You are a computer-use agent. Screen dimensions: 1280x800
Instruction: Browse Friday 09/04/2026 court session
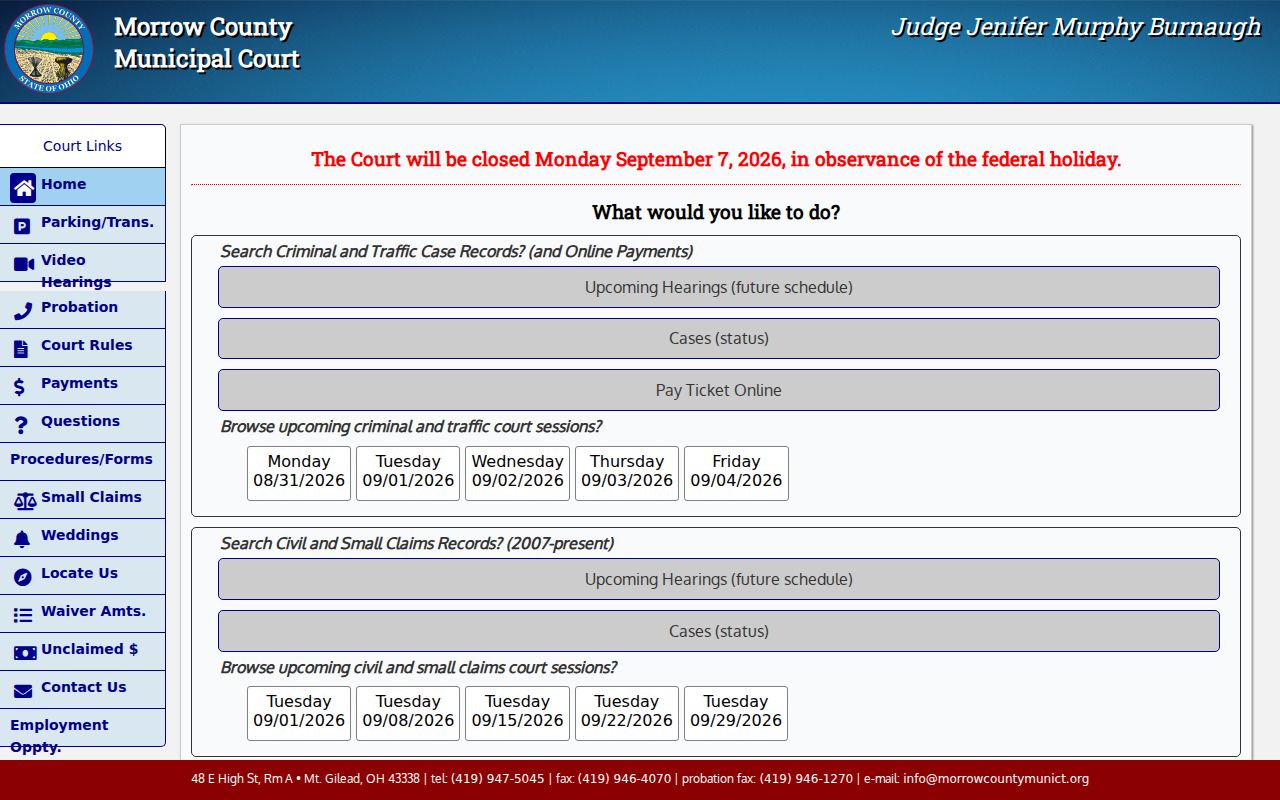(736, 473)
